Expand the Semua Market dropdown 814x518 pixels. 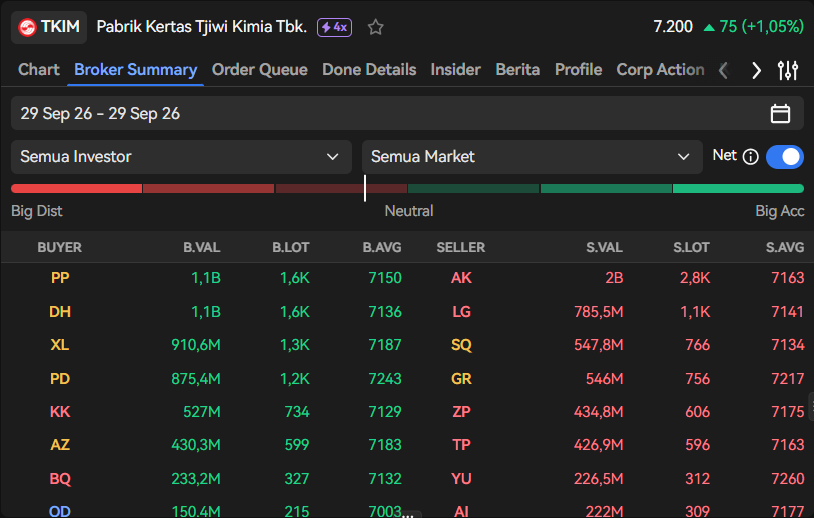532,157
